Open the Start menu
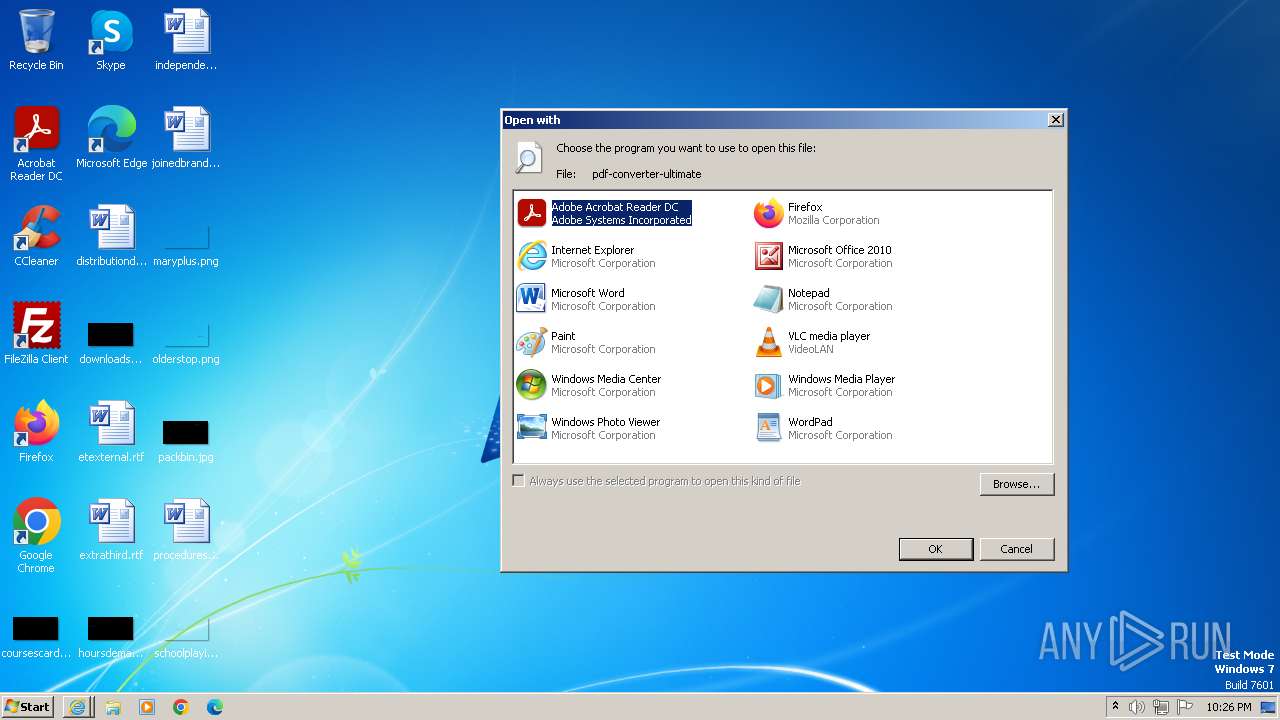Viewport: 1280px width, 720px height. (27, 706)
